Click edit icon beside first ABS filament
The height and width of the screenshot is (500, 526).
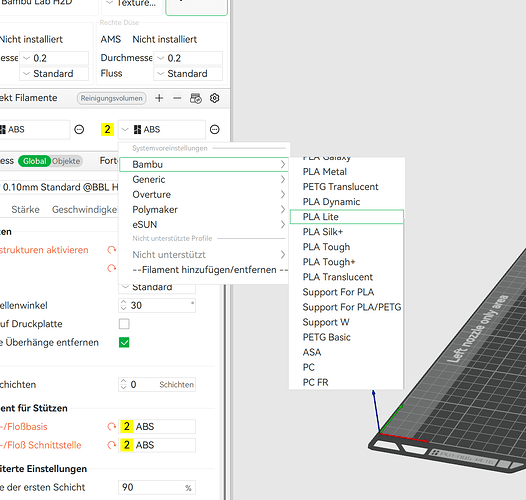(79, 130)
